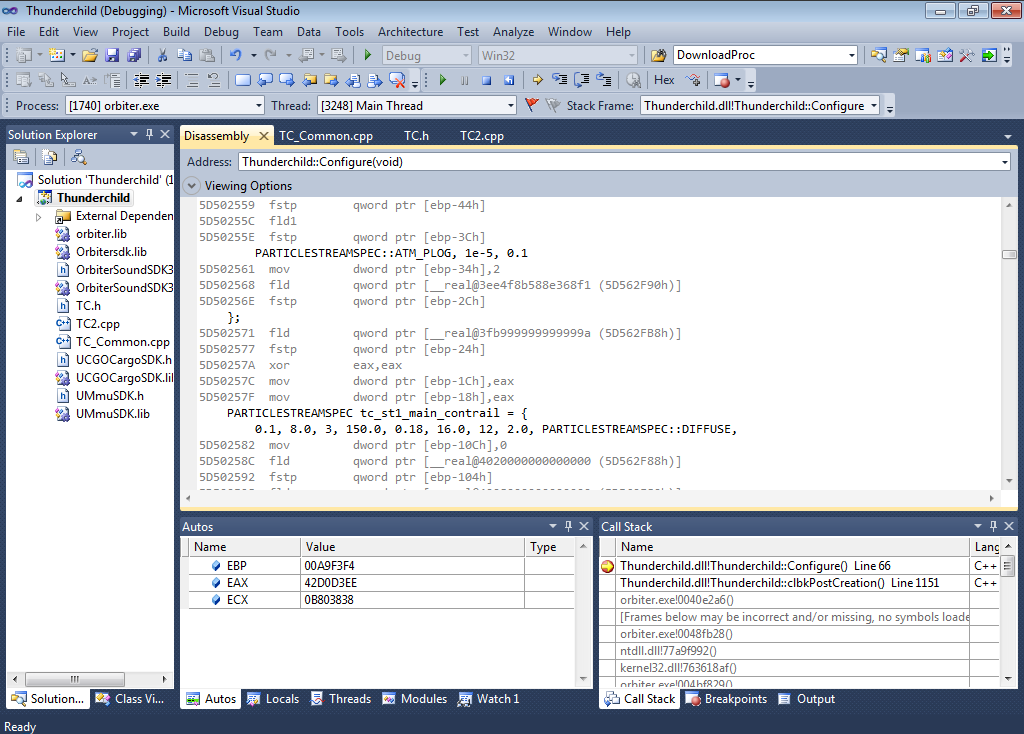Image resolution: width=1024 pixels, height=734 pixels.
Task: Continue debugging with the green play icon
Action: [443, 80]
